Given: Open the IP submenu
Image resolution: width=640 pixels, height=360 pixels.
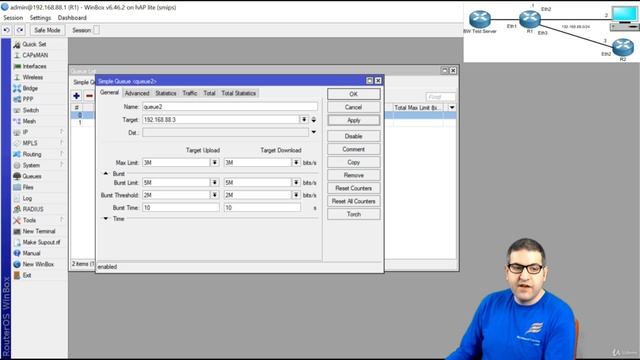Looking at the screenshot, I should 25,132.
